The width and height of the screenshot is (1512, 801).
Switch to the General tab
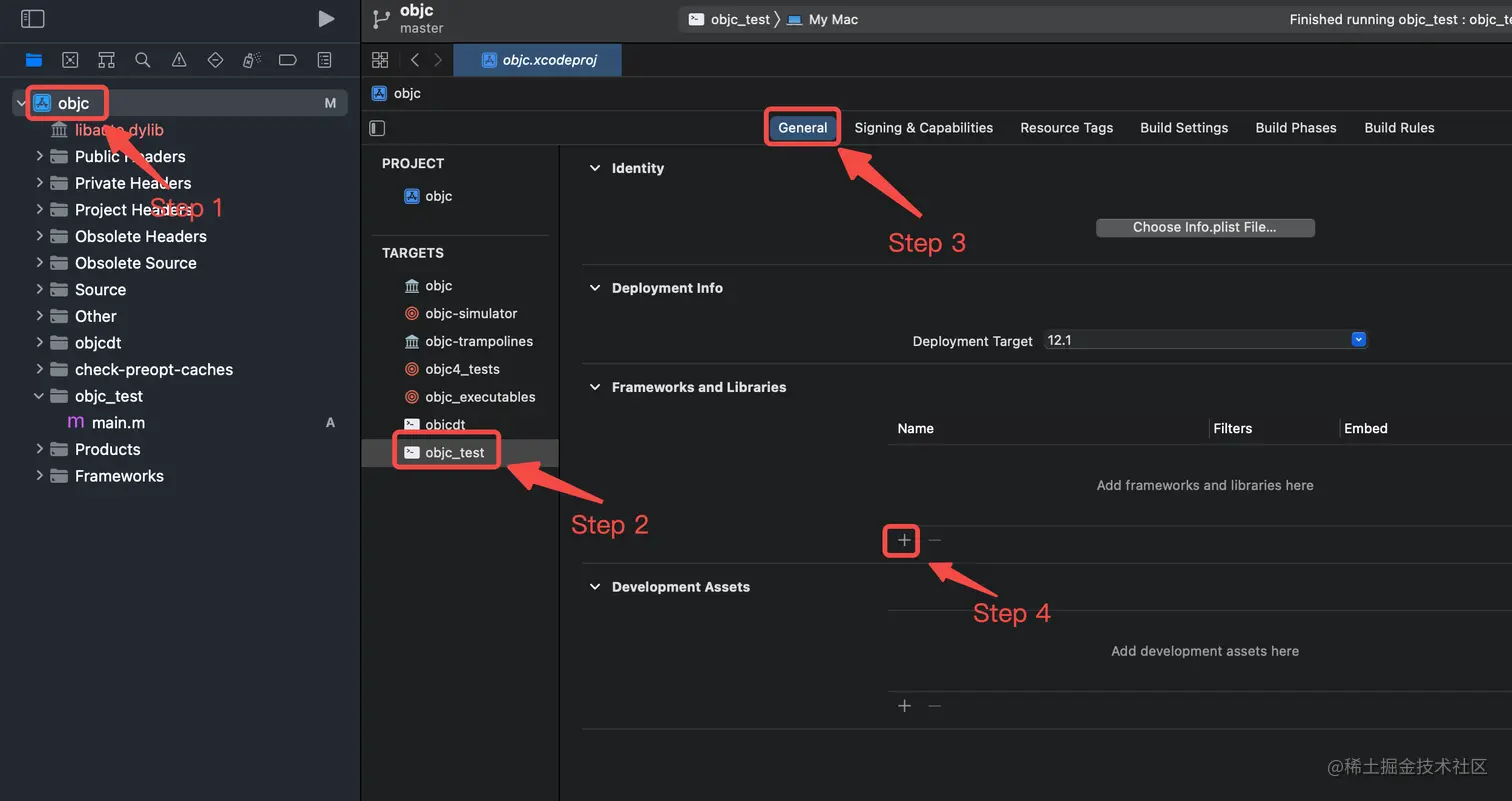pos(803,127)
